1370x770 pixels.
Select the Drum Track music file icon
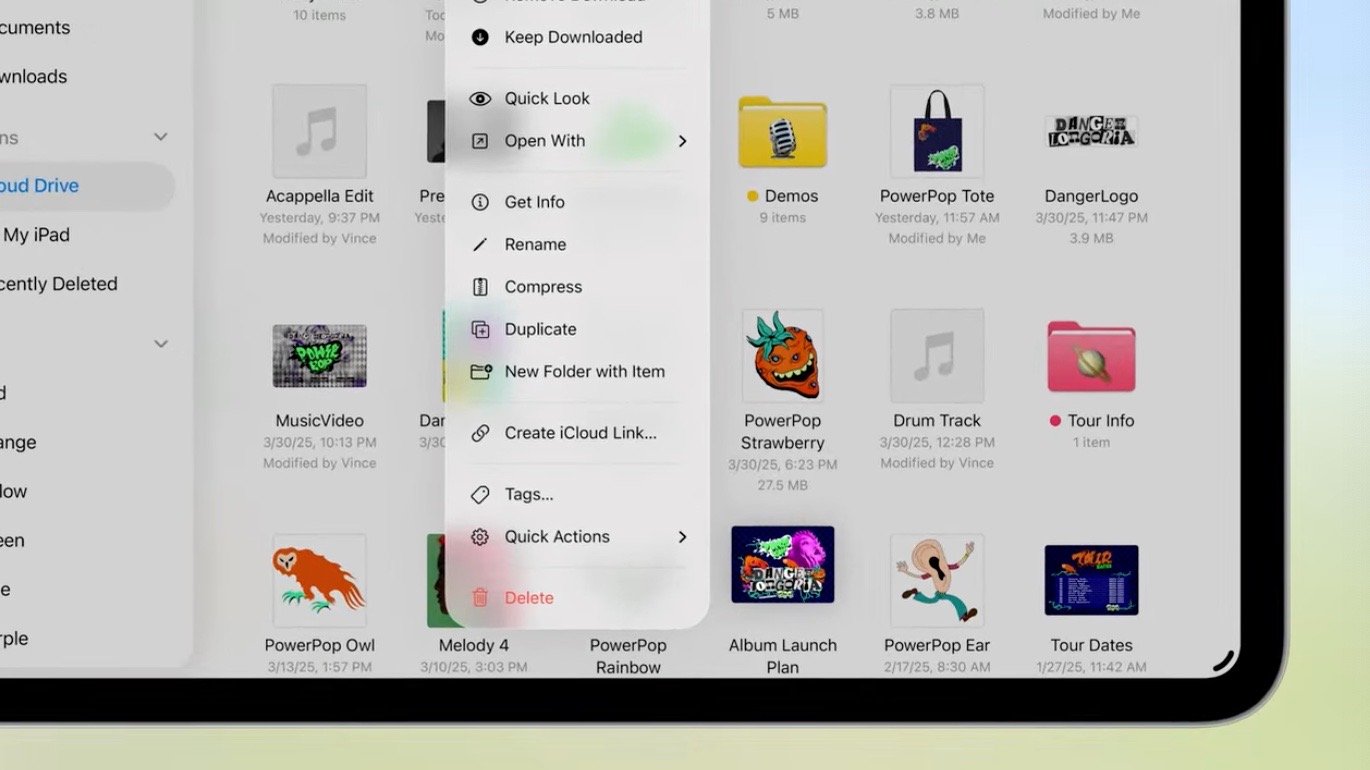click(x=937, y=355)
